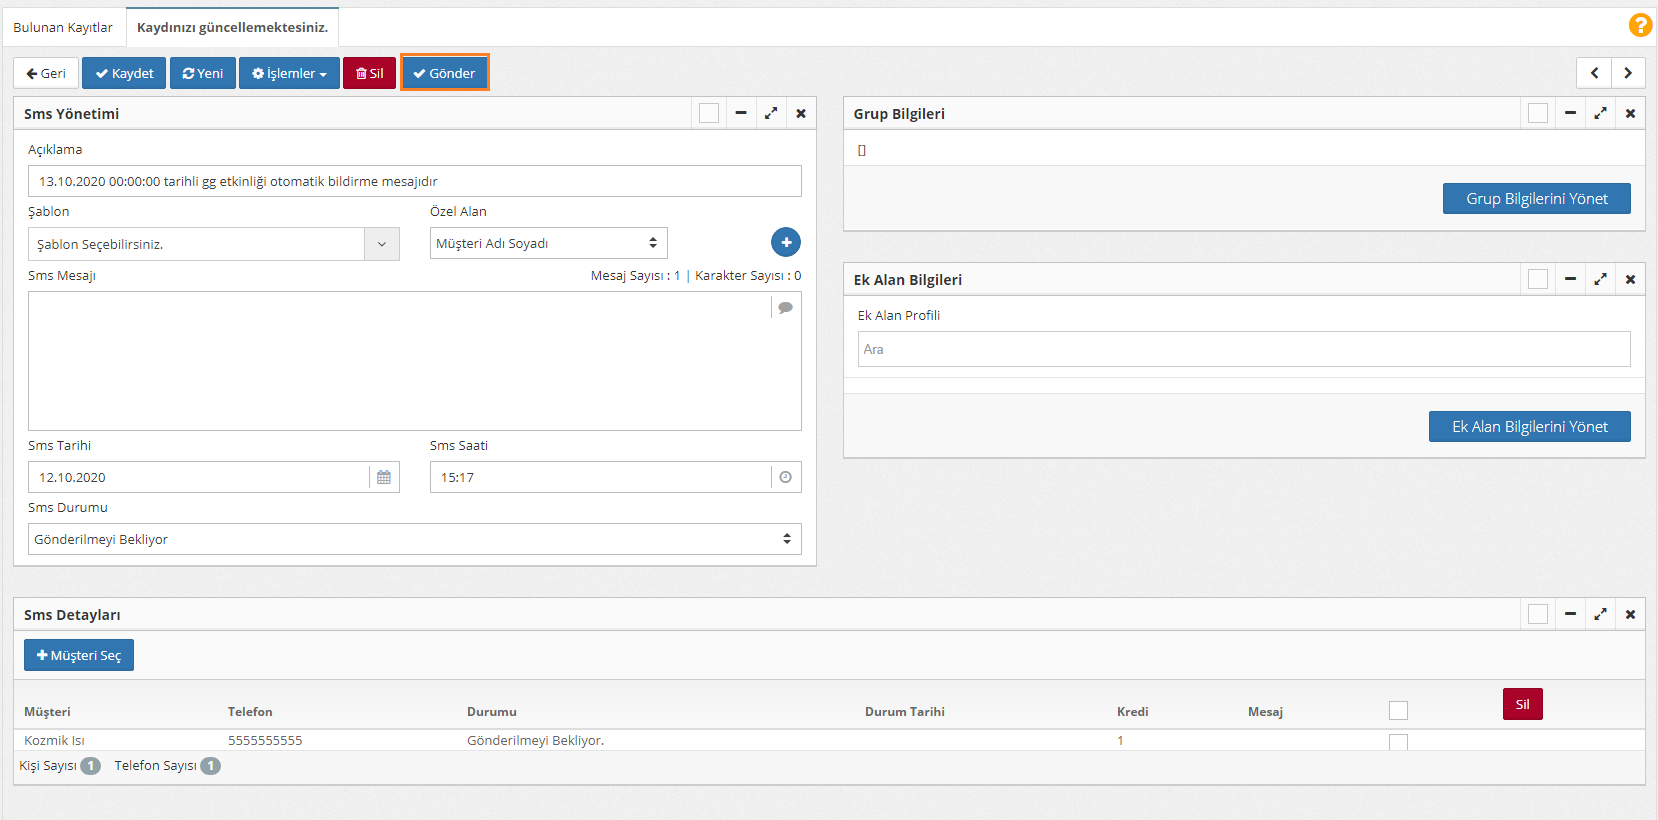Viewport: 1658px width, 820px height.
Task: Go to the next record arrow
Action: (x=1628, y=73)
